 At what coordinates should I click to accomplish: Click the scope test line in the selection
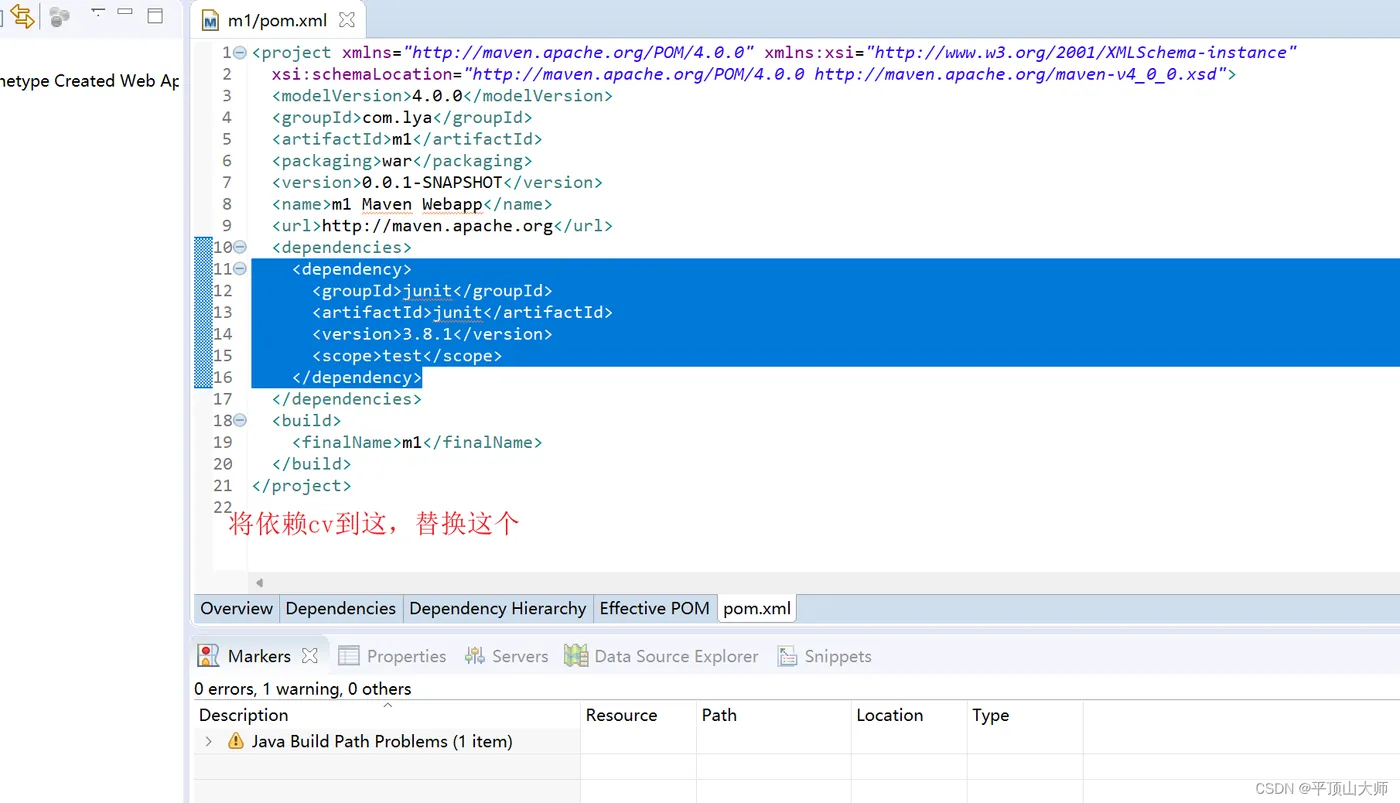point(407,356)
